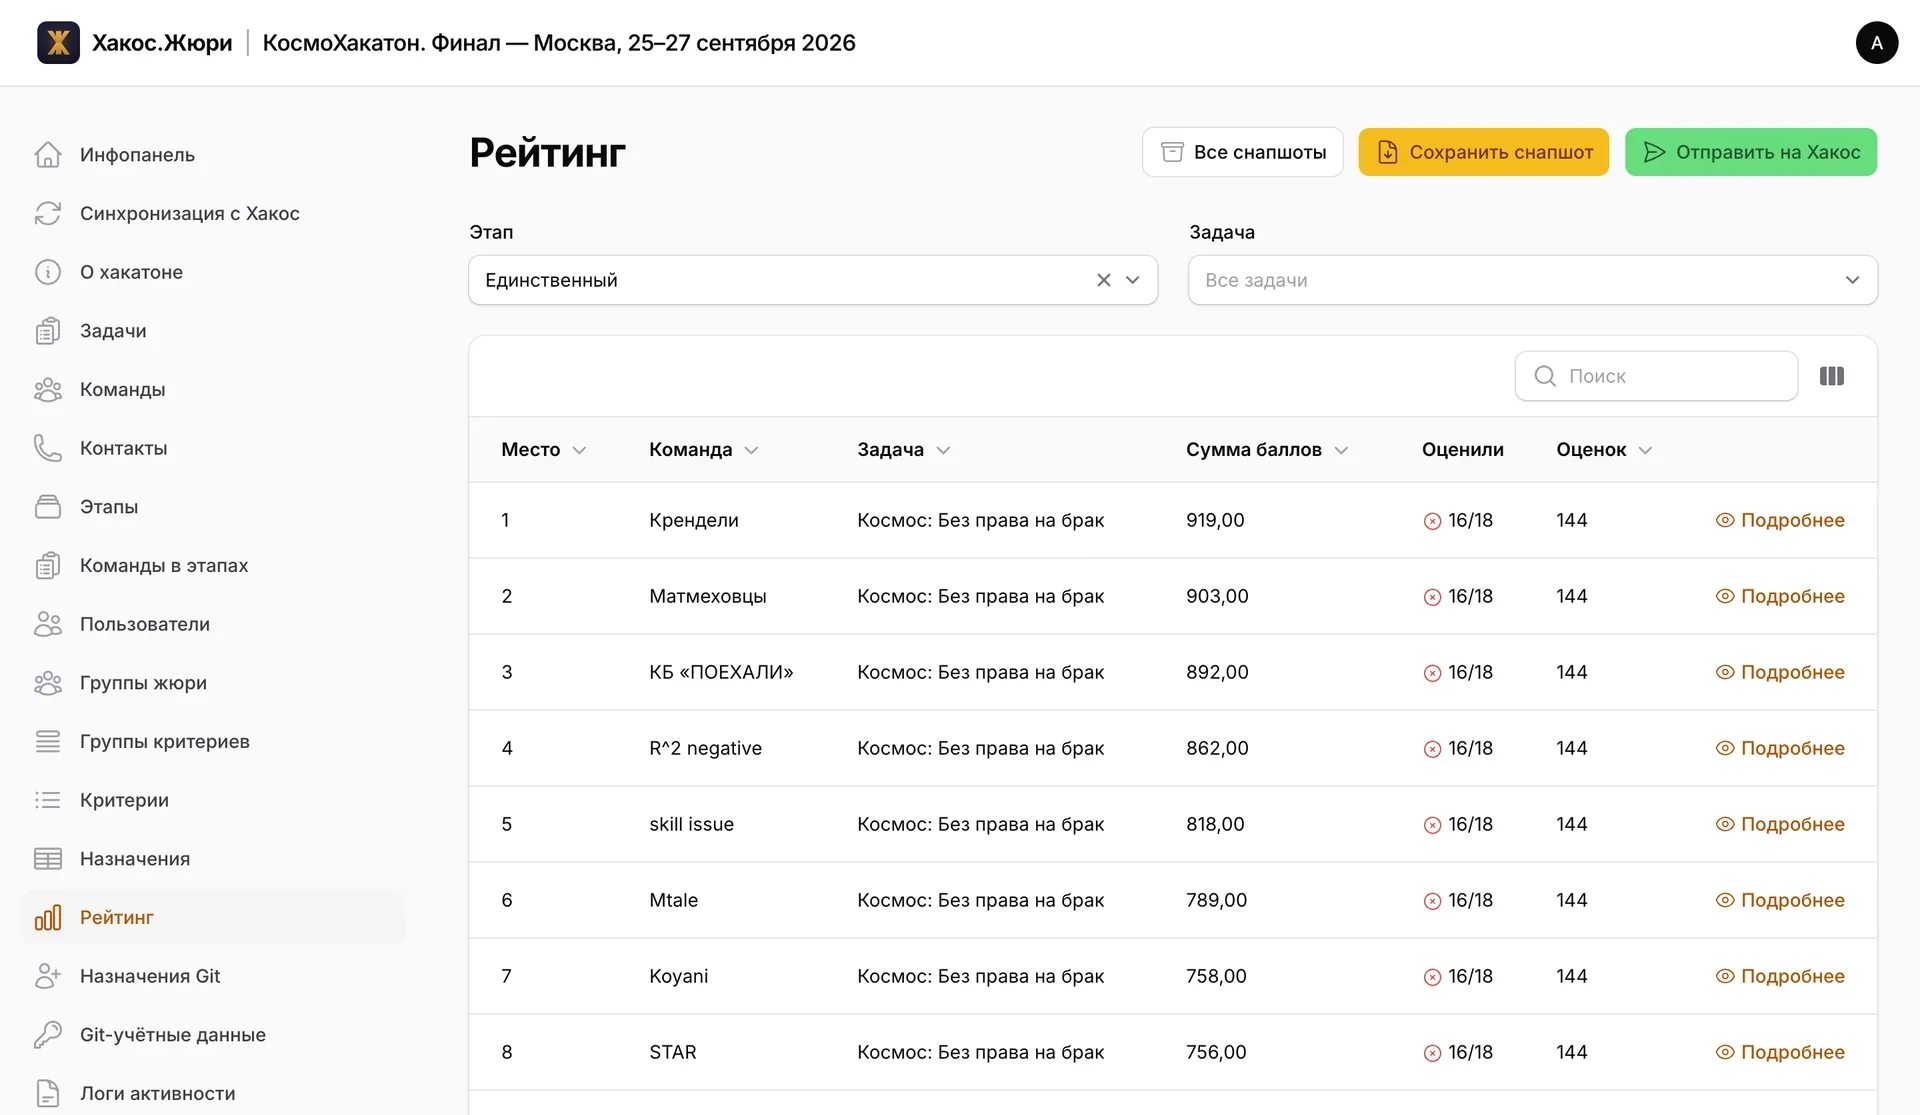1920x1115 pixels.
Task: Open the Все задачи dropdown
Action: click(x=1532, y=280)
